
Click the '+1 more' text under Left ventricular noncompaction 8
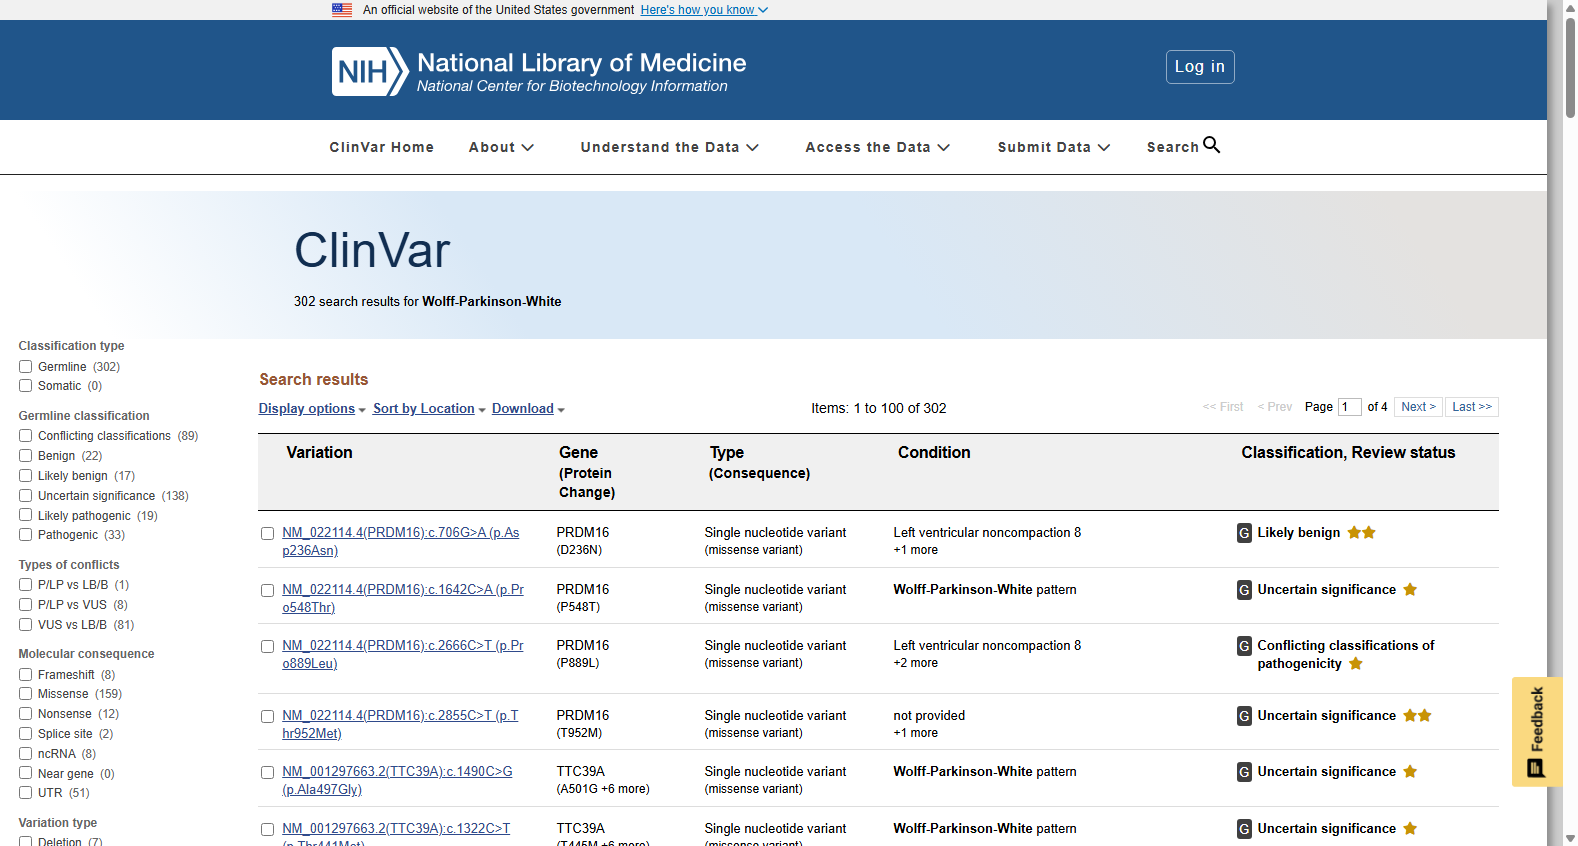point(916,550)
